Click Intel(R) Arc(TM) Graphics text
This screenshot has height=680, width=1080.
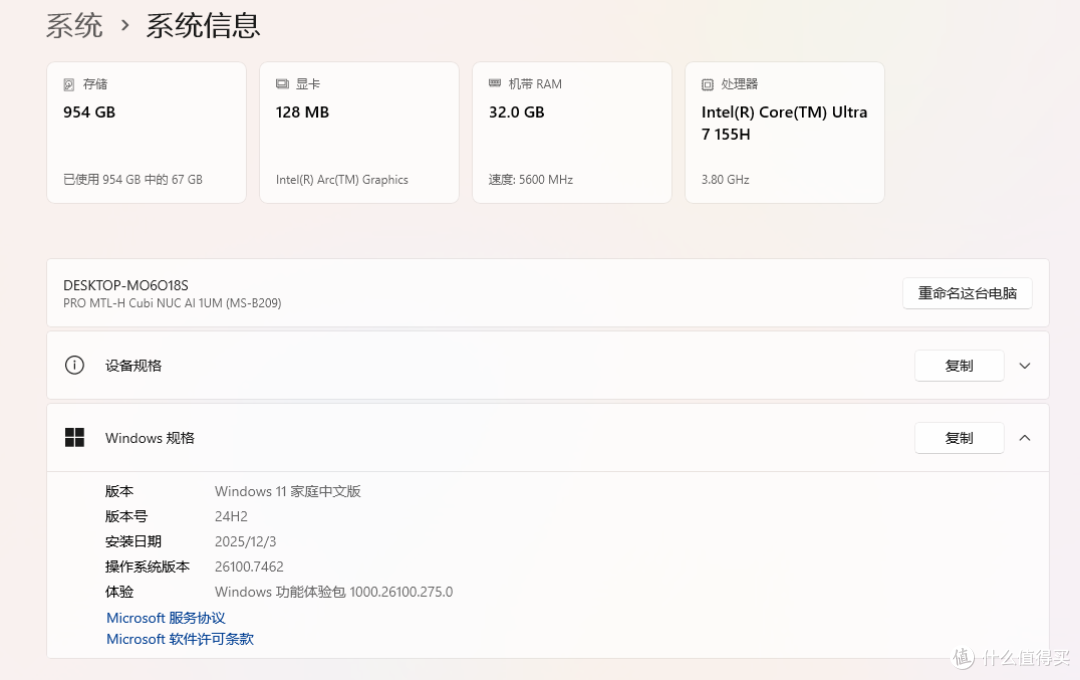[342, 180]
